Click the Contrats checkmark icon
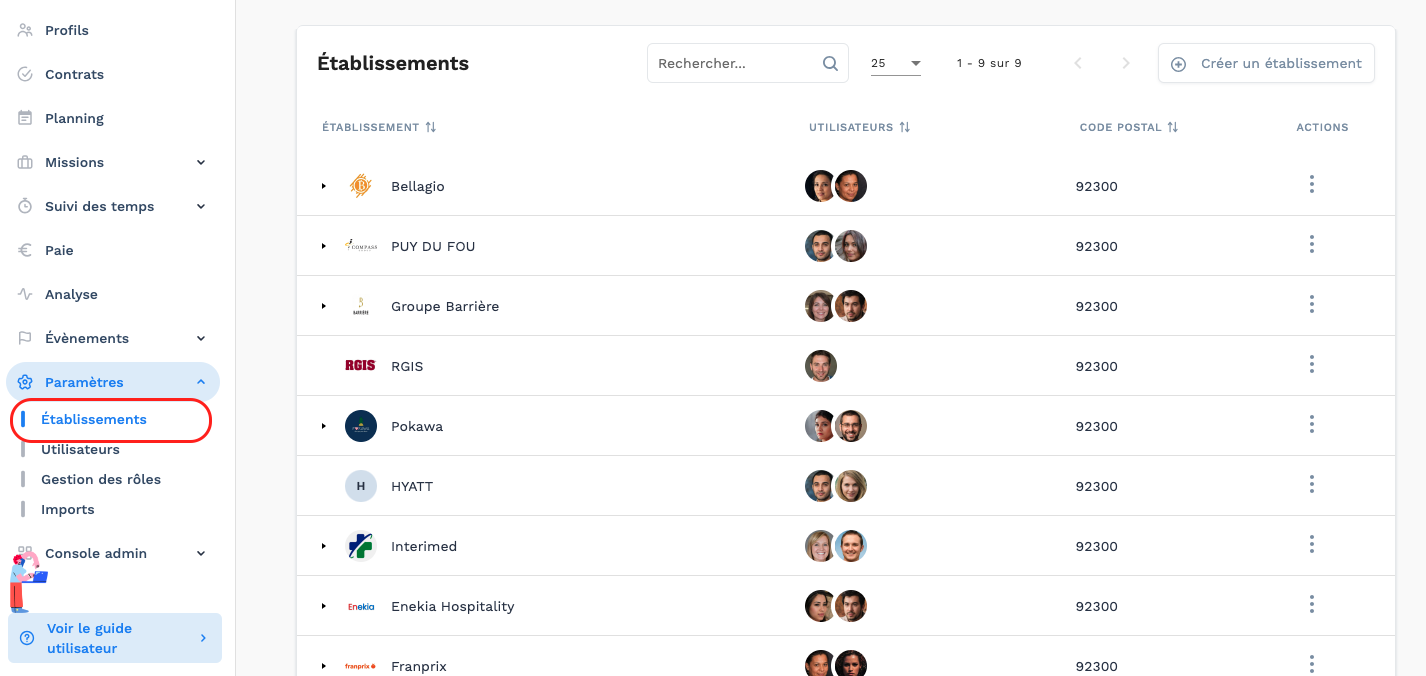Viewport: 1426px width, 676px height. pos(26,74)
